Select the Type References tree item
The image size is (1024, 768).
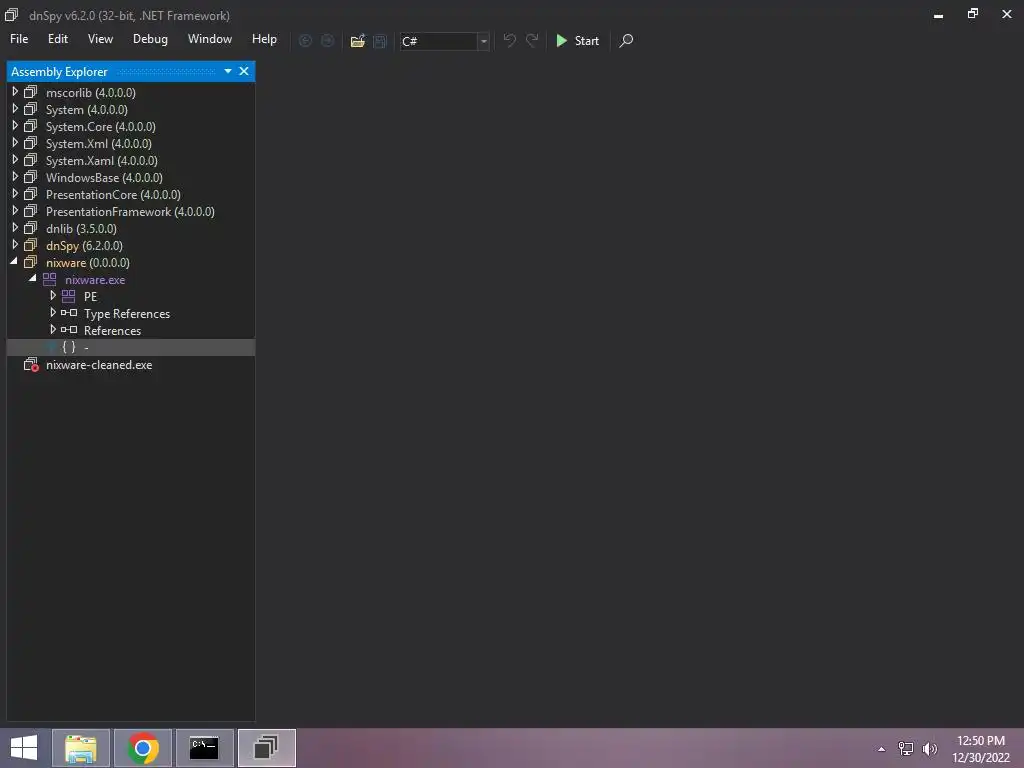(131, 313)
